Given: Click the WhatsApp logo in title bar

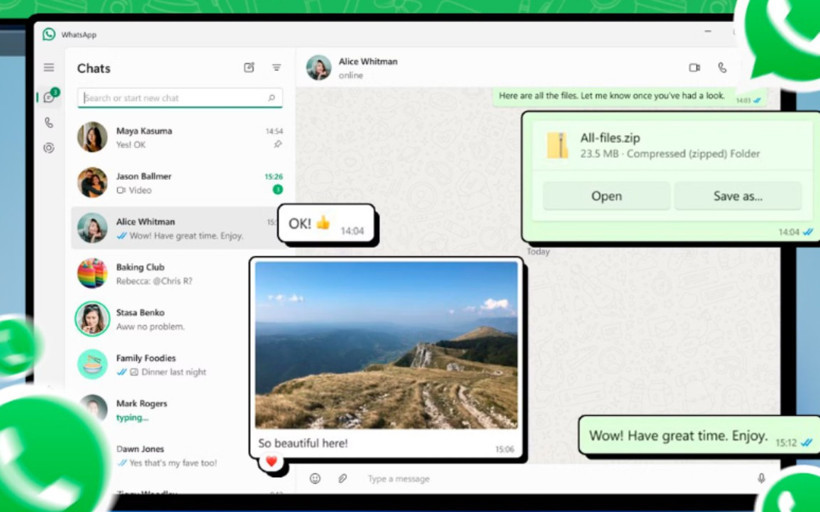Looking at the screenshot, I should pos(49,35).
